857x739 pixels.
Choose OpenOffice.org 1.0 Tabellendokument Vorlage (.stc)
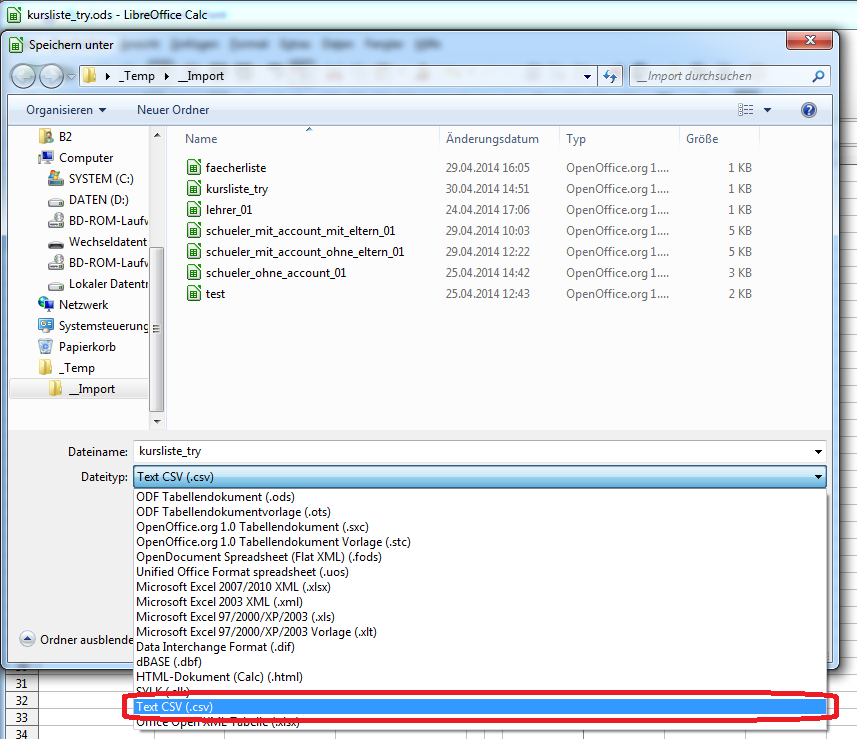pos(480,542)
